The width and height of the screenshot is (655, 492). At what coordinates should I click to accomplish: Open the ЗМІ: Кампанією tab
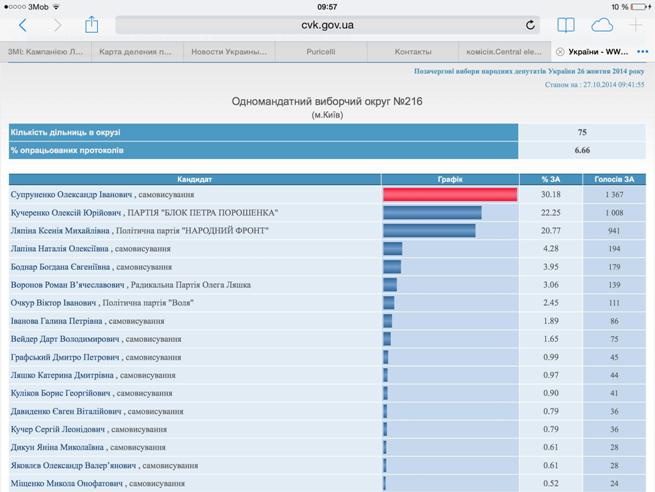tap(46, 51)
